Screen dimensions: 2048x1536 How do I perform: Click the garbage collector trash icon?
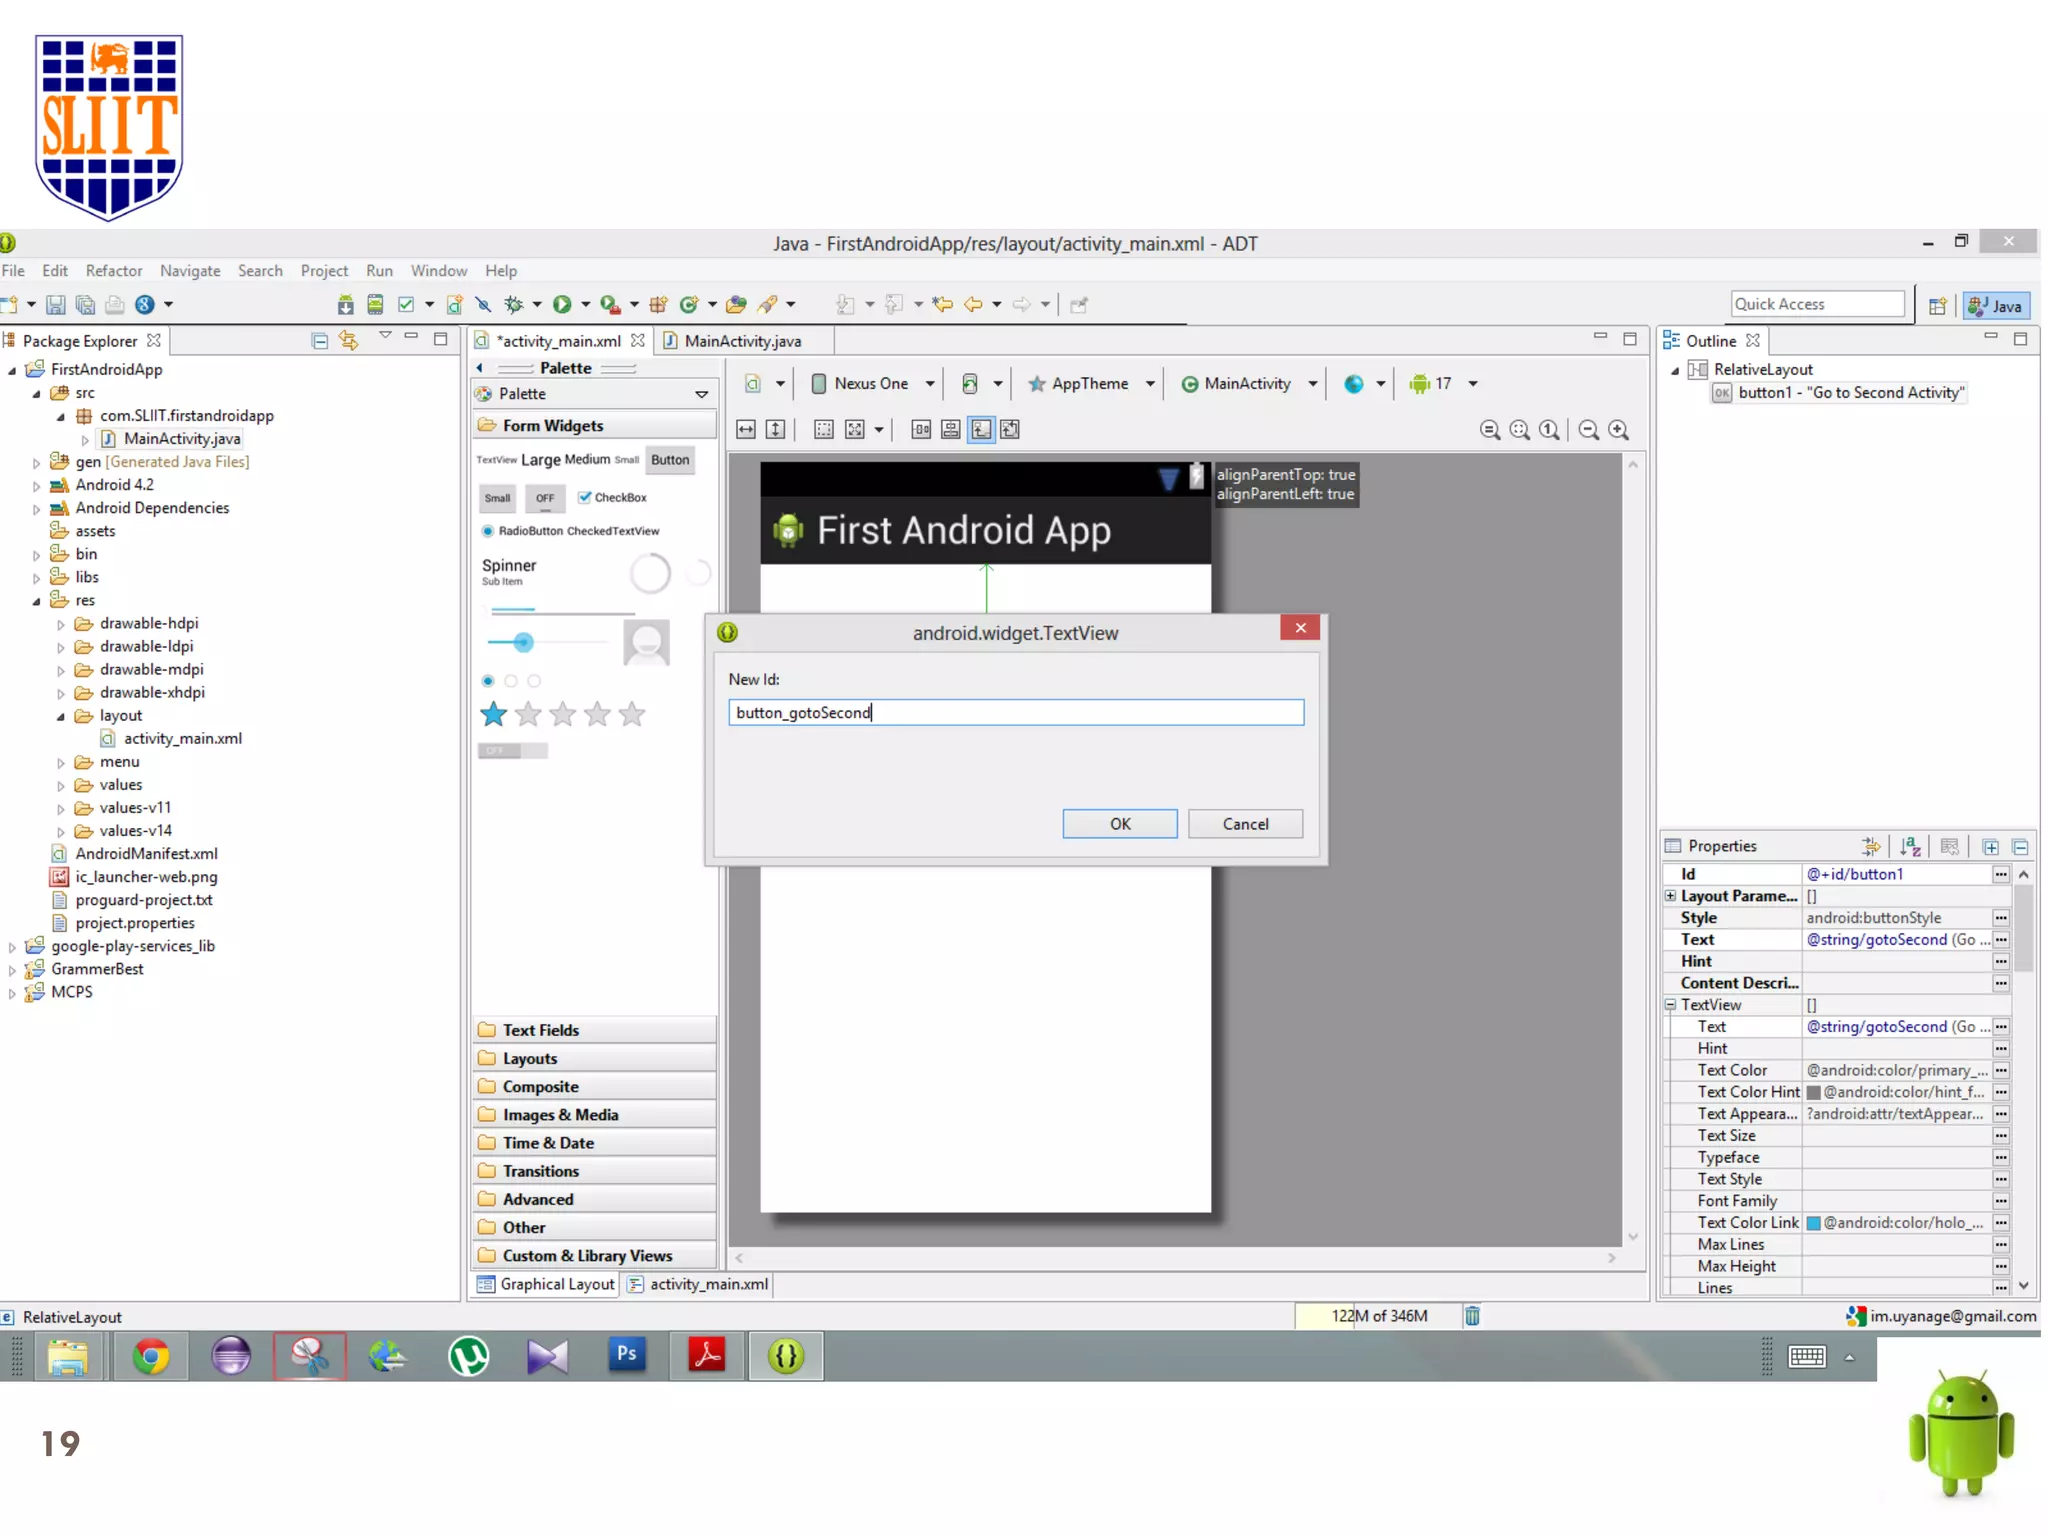(x=1472, y=1316)
